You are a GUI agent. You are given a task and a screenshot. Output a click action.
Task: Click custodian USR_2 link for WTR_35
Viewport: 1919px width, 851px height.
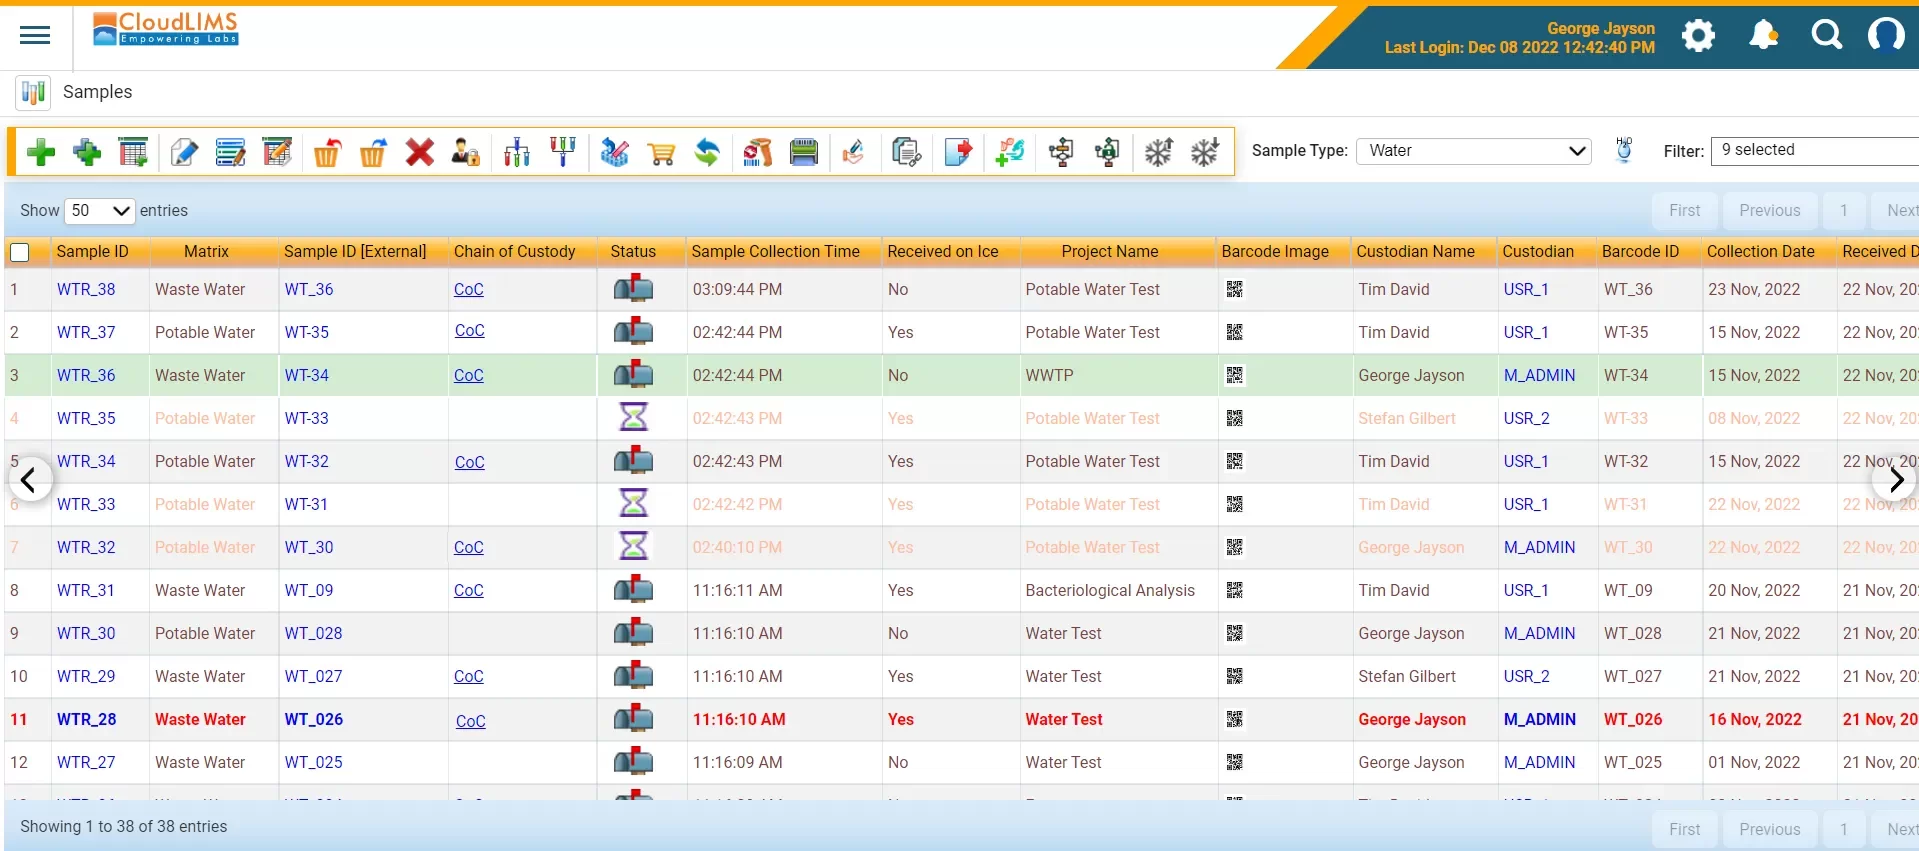1526,419
